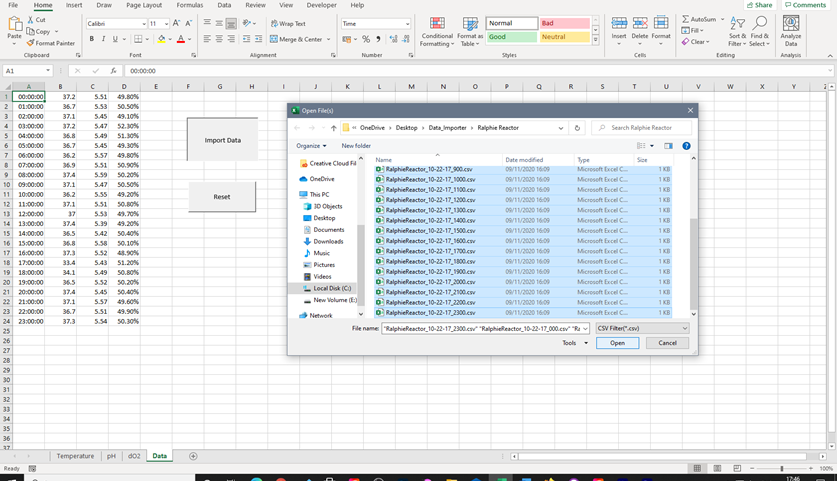Viewport: 837px width, 481px height.
Task: Open the Organize dropdown menu
Action: coord(311,146)
